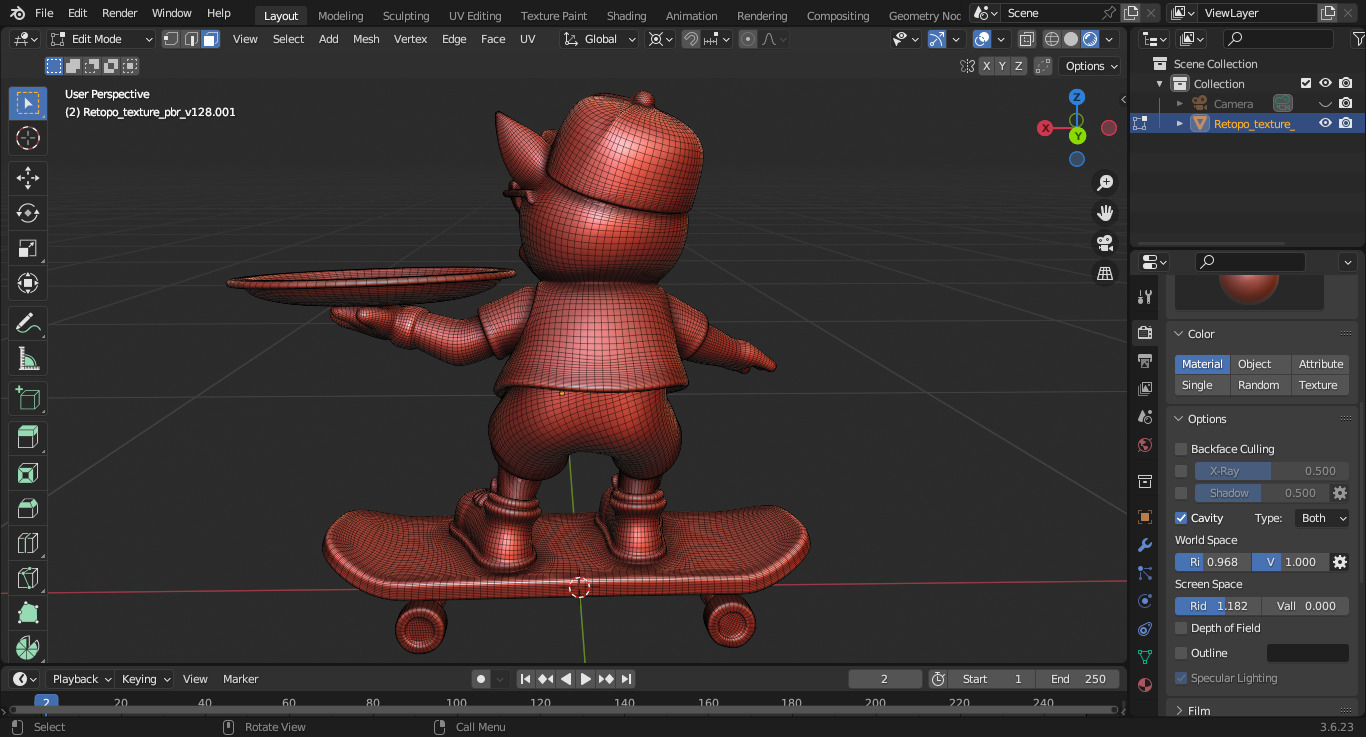
Task: Switch to the Sculpting workspace tab
Action: 406,15
